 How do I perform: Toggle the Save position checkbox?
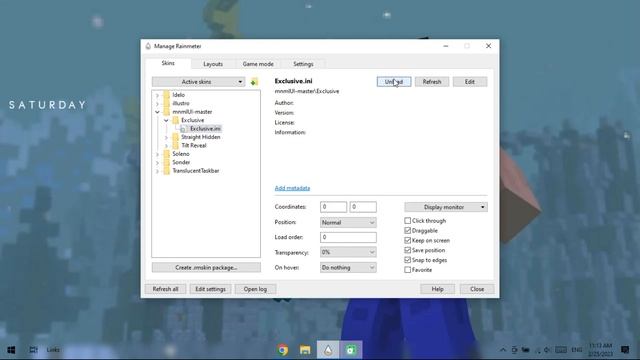click(x=407, y=250)
